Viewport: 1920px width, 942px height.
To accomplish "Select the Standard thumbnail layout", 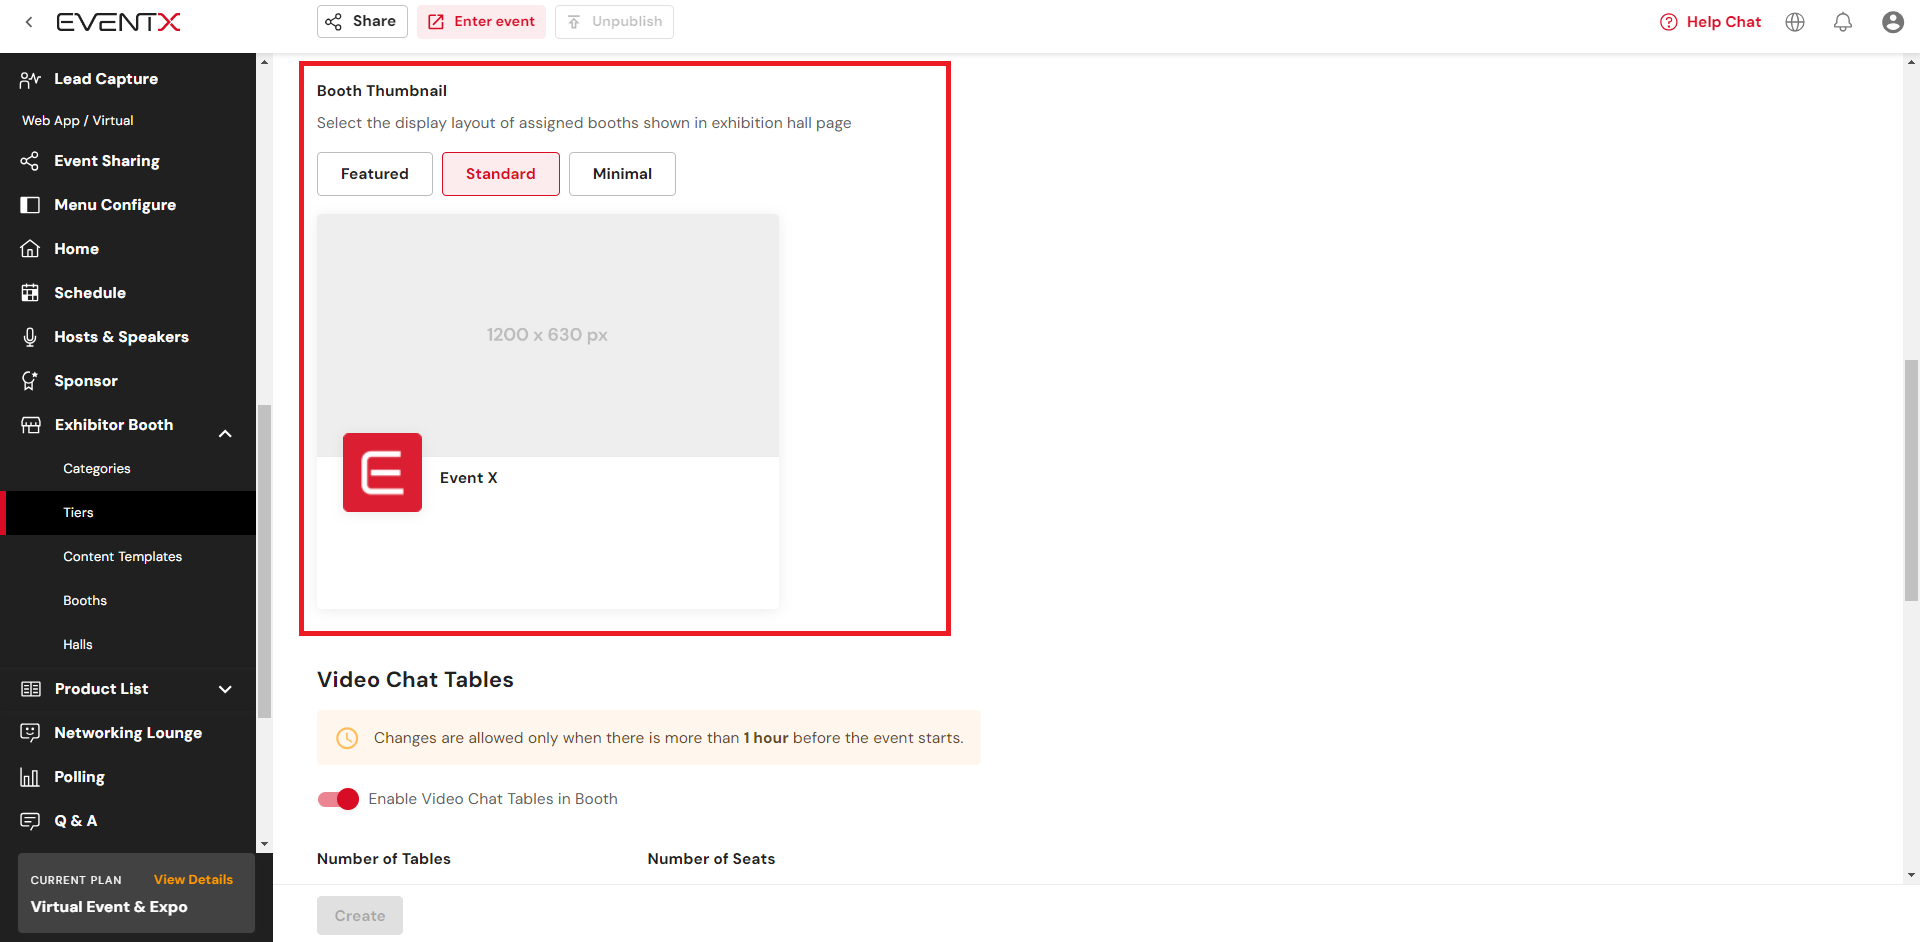I will coord(501,174).
